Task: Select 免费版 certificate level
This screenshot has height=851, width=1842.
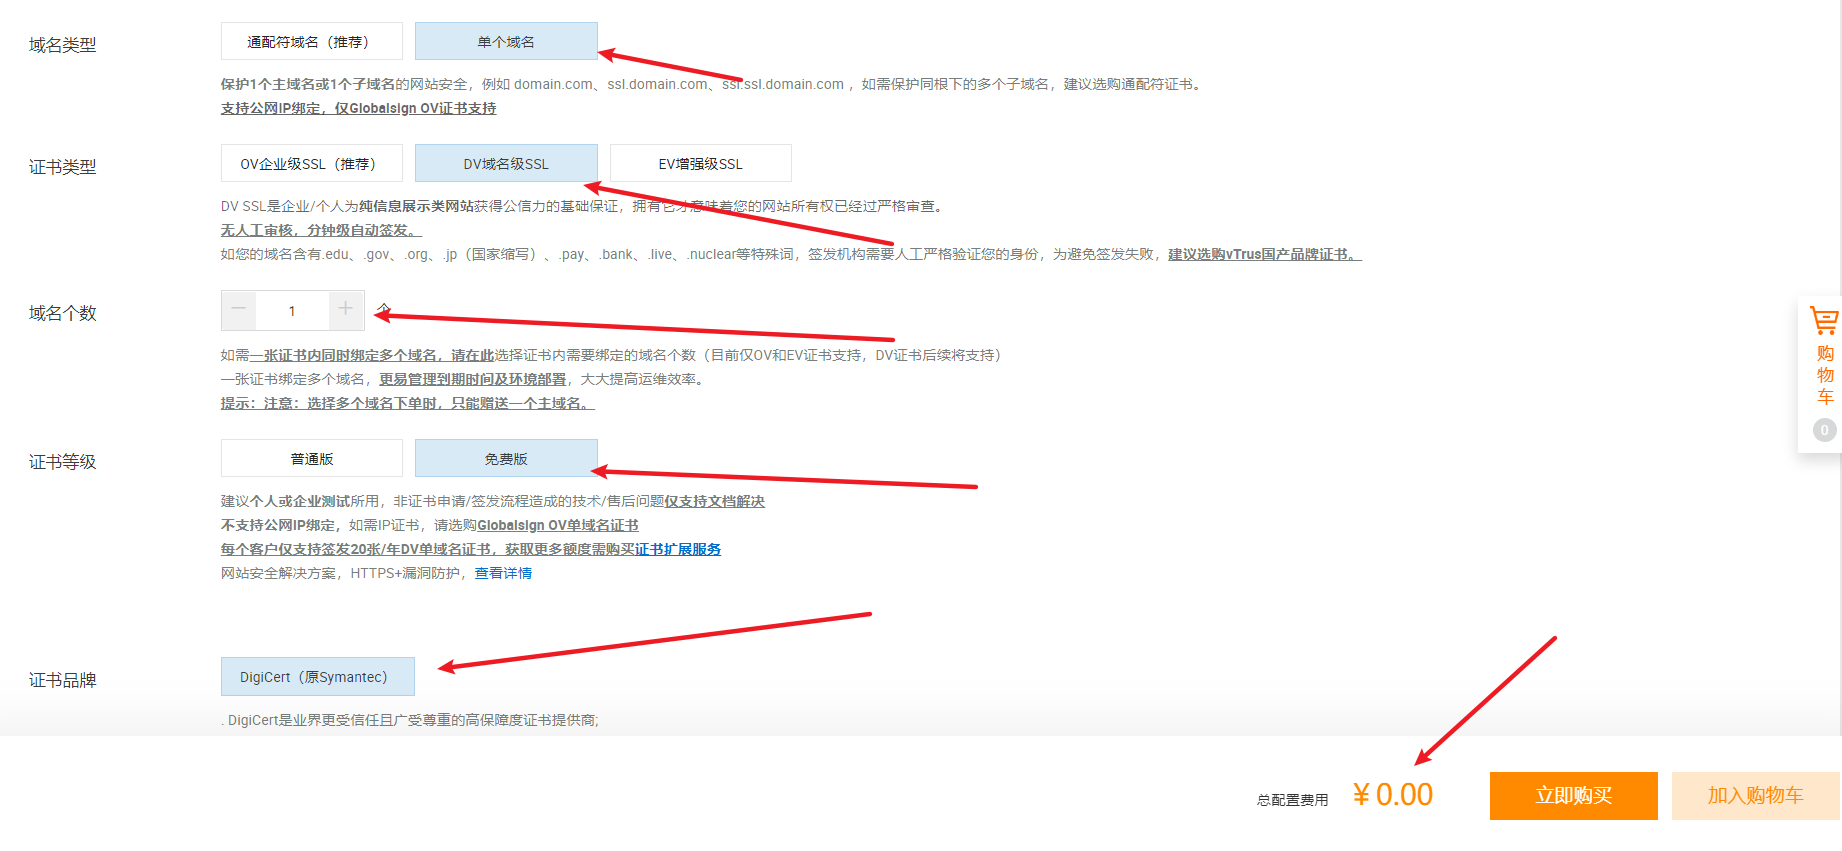Action: point(506,459)
